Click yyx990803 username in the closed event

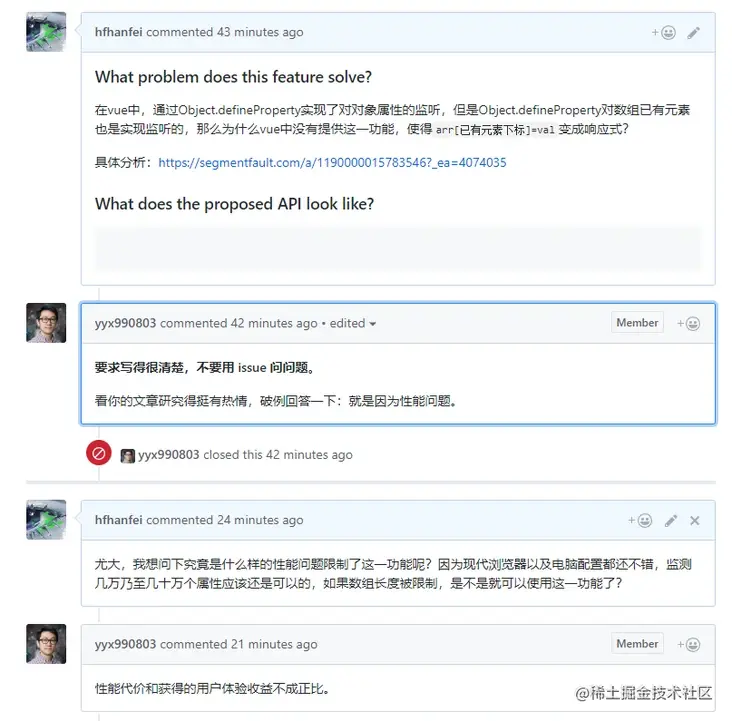(169, 455)
